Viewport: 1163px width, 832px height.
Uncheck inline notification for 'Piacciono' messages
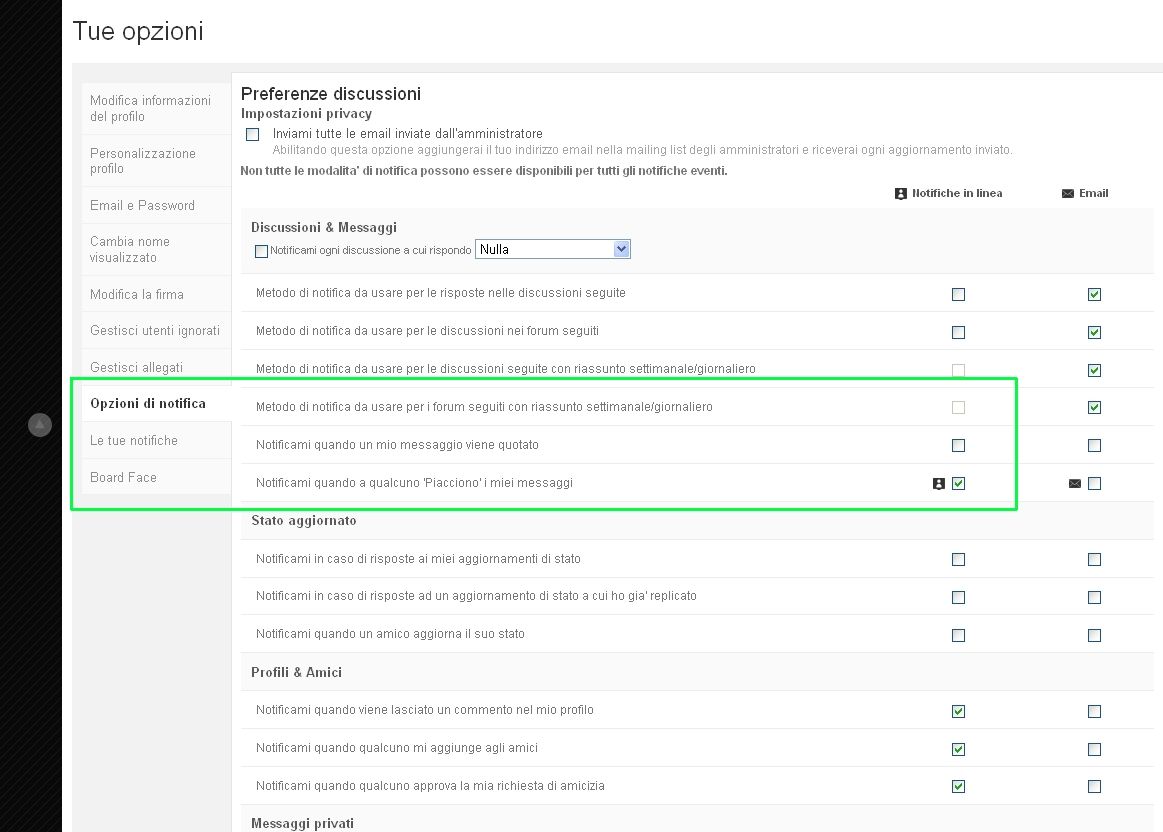959,484
